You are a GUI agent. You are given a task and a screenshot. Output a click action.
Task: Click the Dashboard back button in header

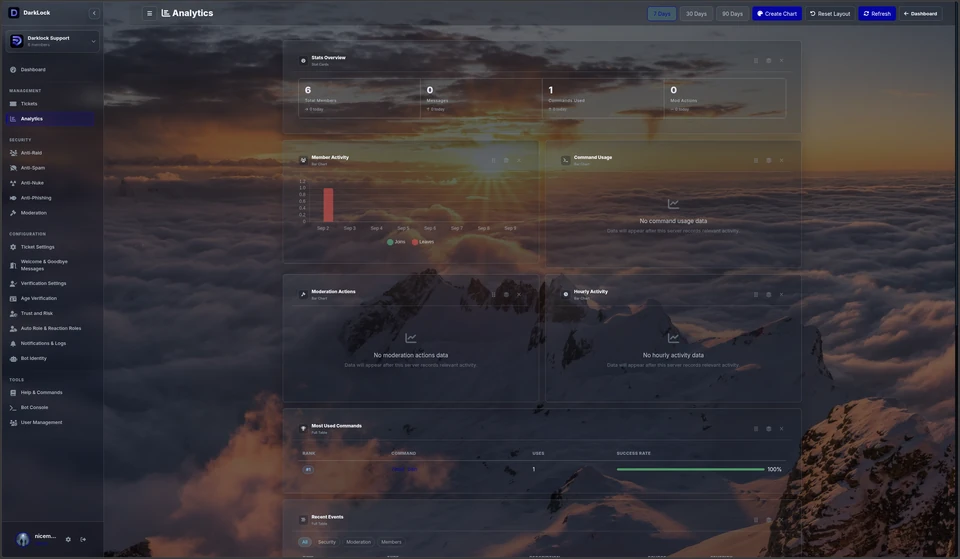click(920, 13)
